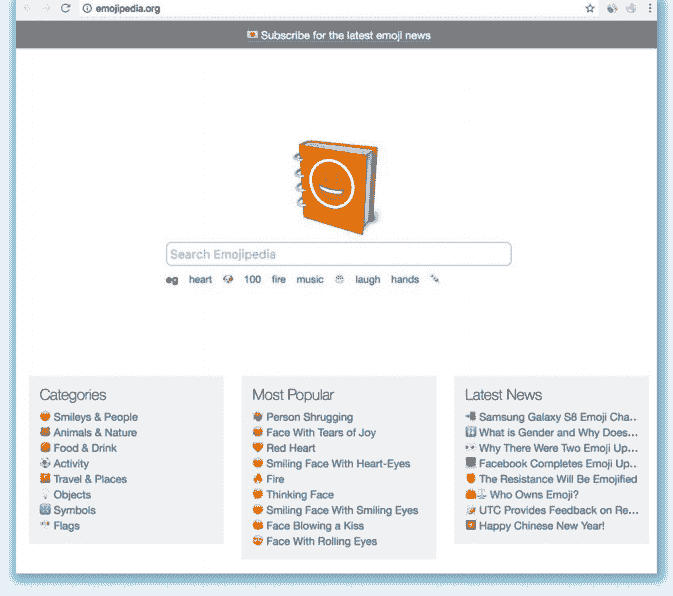
Task: Click the Red Heart emoji icon
Action: click(x=258, y=448)
